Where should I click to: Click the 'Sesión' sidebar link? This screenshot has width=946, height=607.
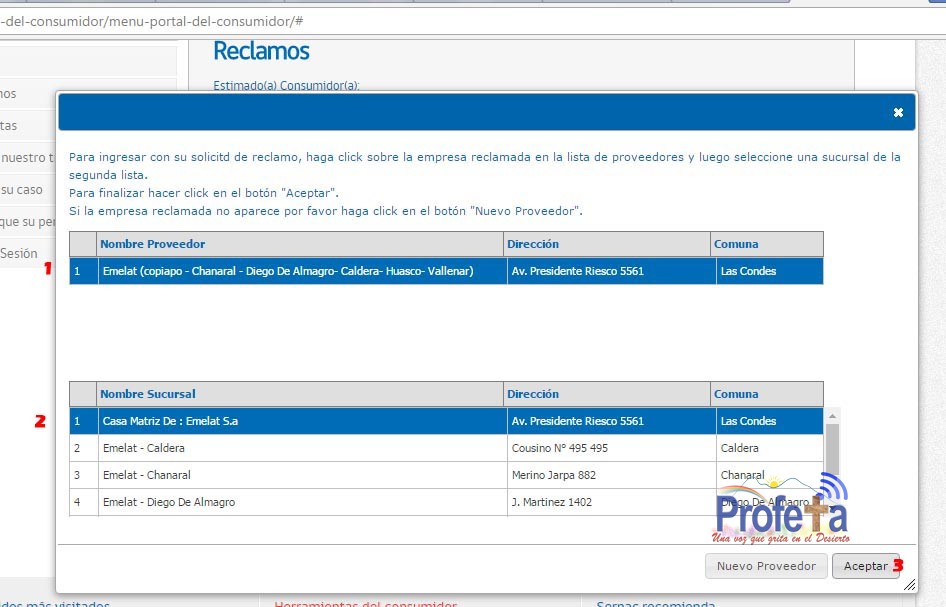19,253
